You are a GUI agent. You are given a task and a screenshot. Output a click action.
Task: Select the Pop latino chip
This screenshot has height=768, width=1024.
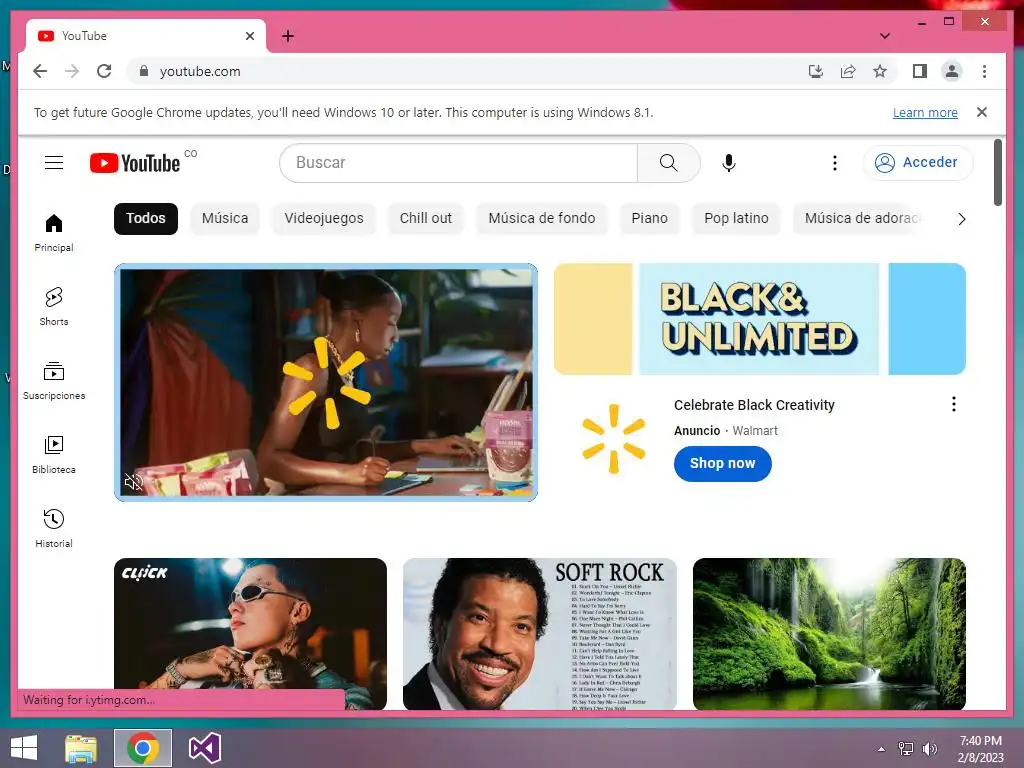pyautogui.click(x=737, y=219)
